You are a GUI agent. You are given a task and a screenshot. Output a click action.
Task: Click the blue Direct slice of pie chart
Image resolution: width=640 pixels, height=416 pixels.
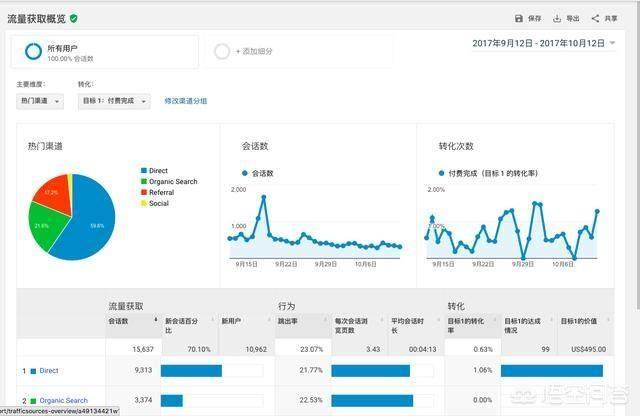tap(85, 220)
